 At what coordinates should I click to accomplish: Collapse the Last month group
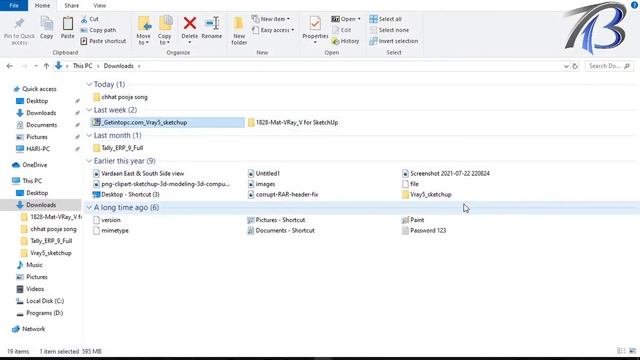89,135
